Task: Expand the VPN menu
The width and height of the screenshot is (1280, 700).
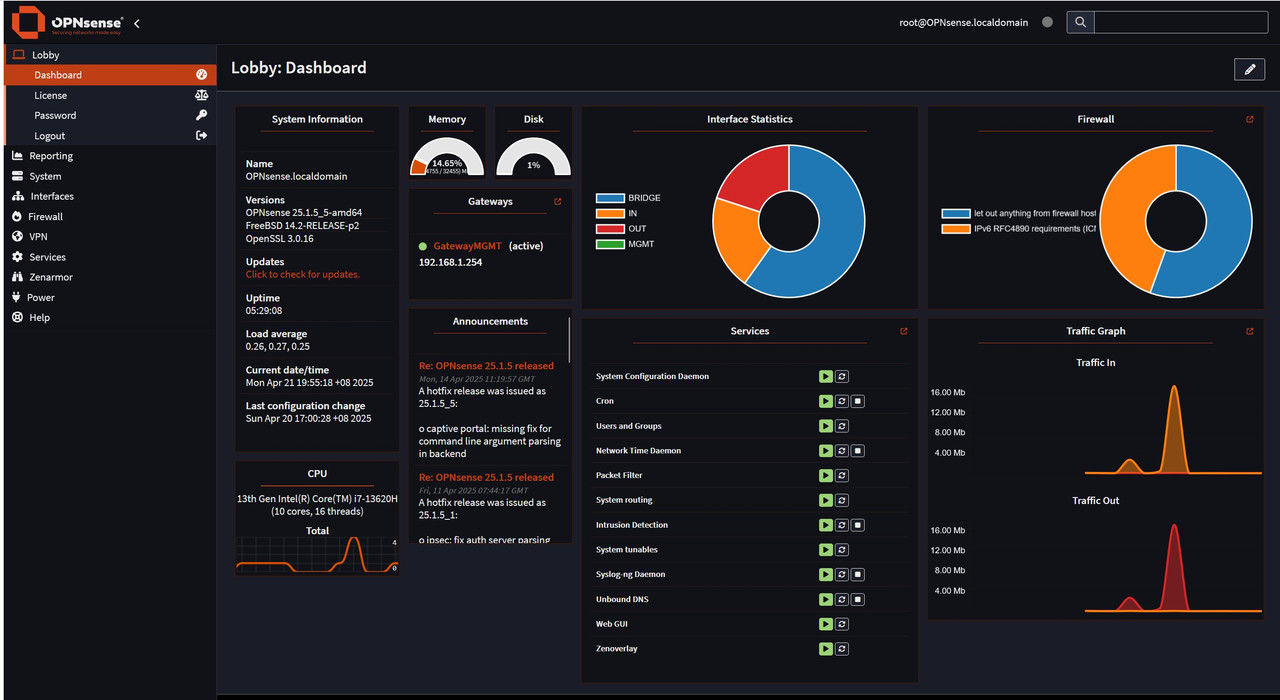Action: (108, 237)
